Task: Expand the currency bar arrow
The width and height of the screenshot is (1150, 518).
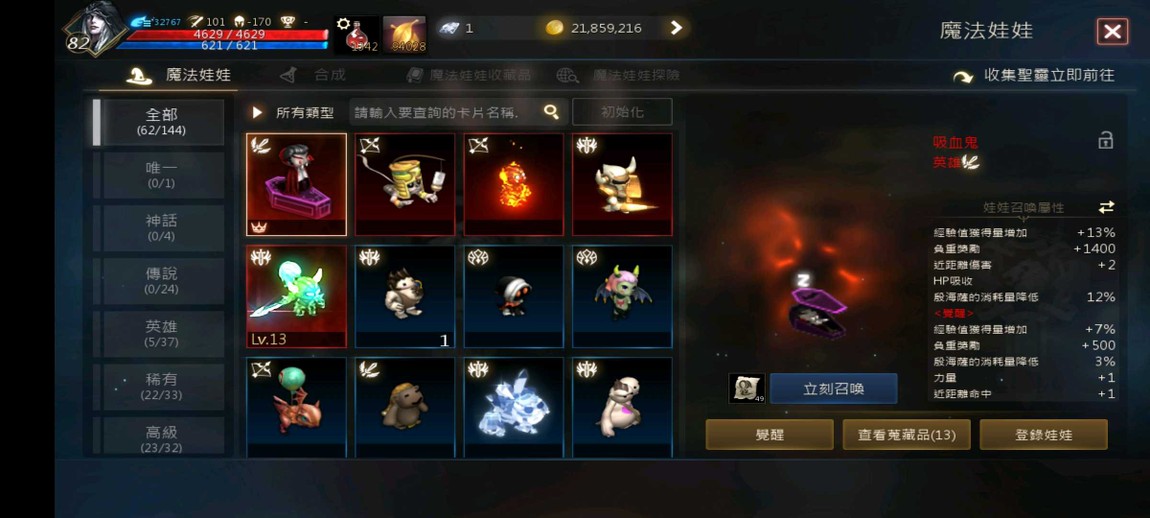Action: pyautogui.click(x=676, y=28)
